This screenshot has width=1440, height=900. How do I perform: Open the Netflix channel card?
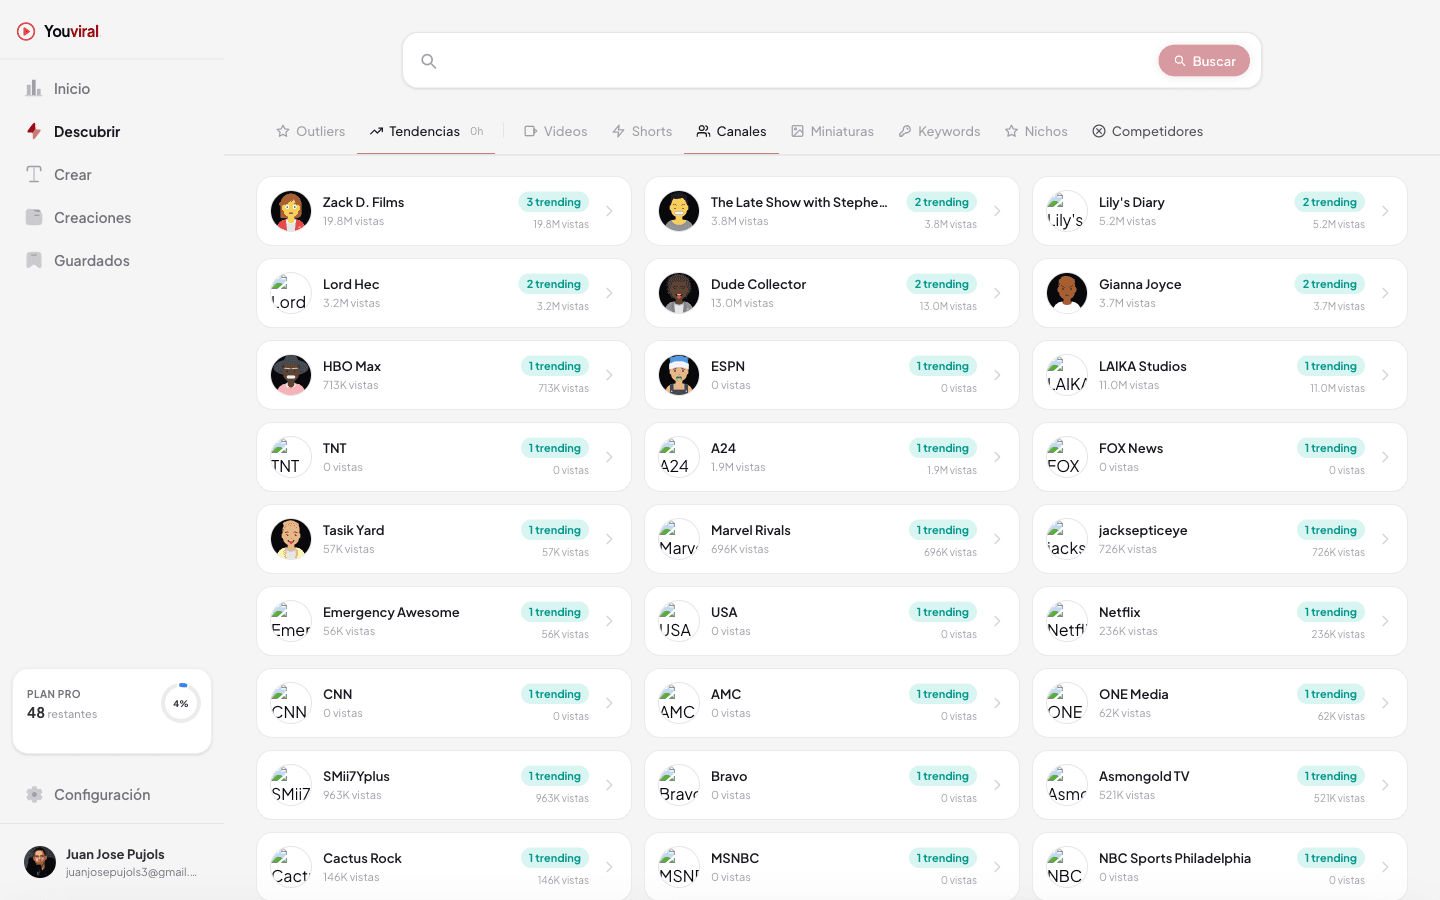pyautogui.click(x=1220, y=621)
